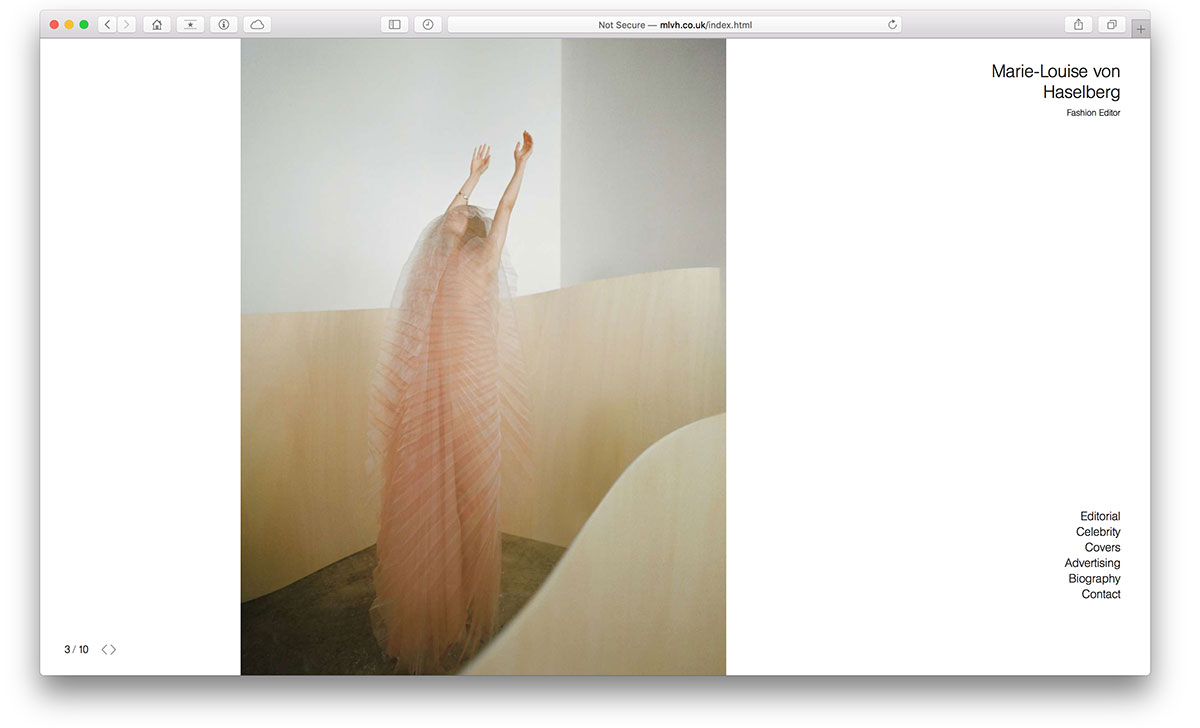Minimize window with yellow button
1200x728 pixels.
point(69,24)
